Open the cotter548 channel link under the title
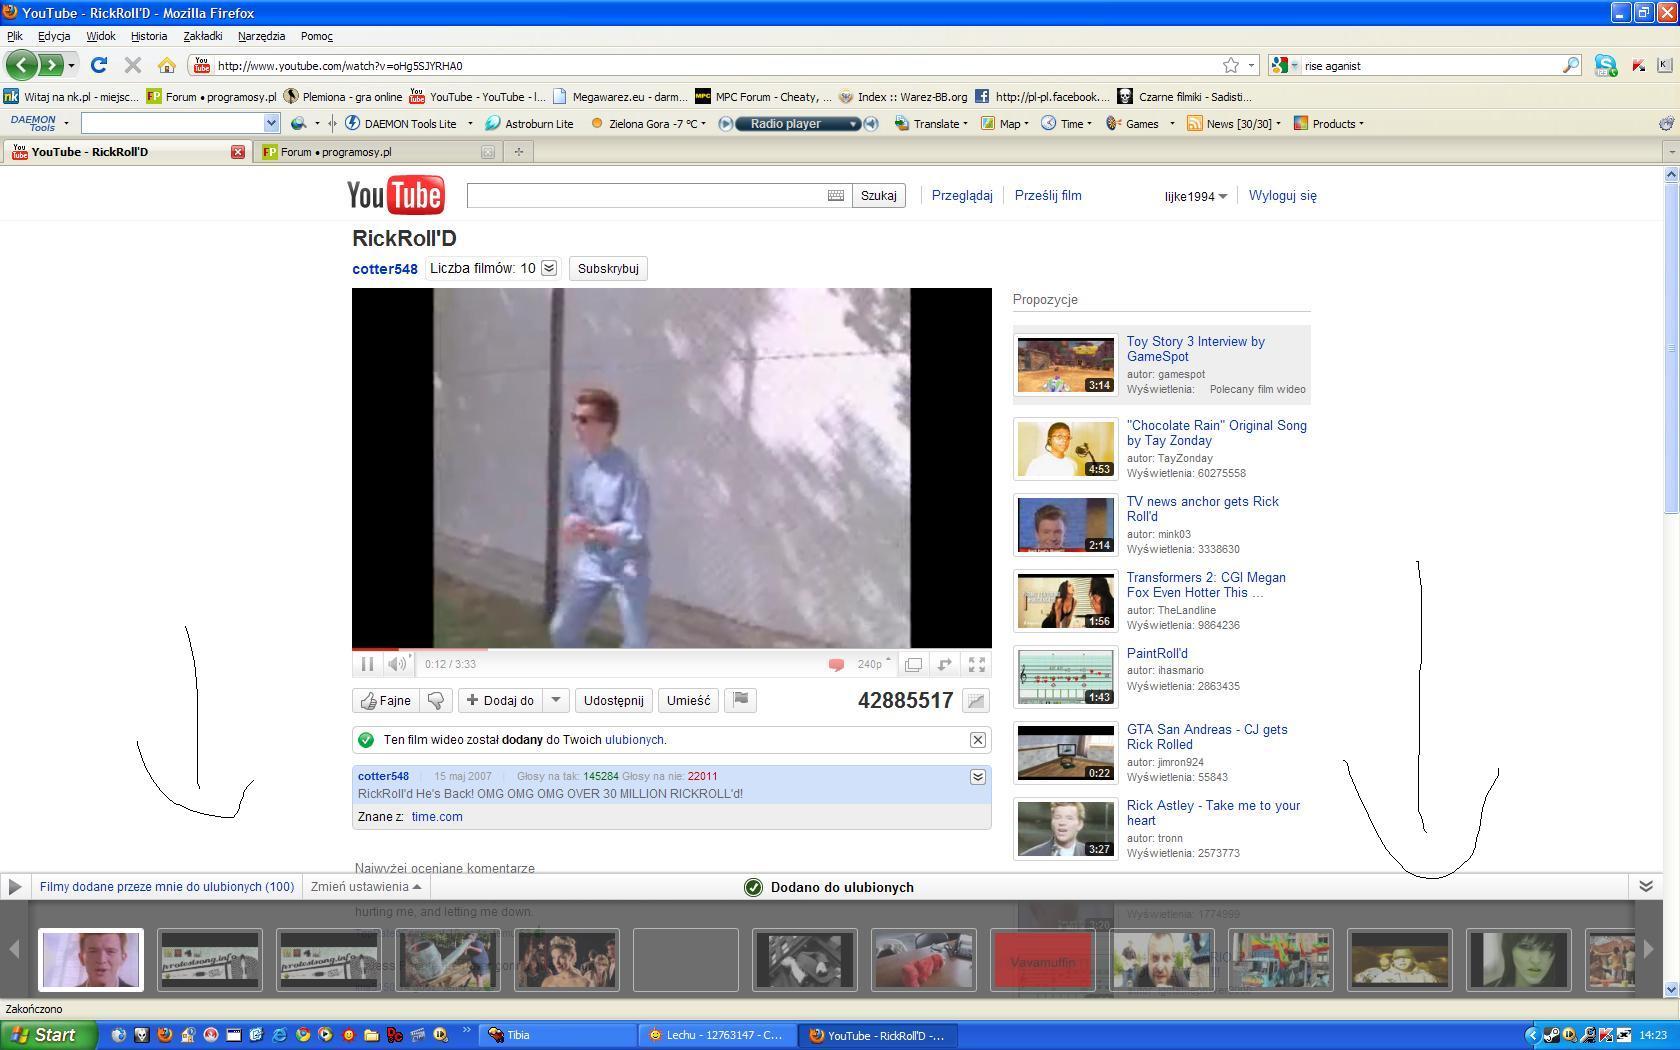1680x1050 pixels. pyautogui.click(x=385, y=269)
